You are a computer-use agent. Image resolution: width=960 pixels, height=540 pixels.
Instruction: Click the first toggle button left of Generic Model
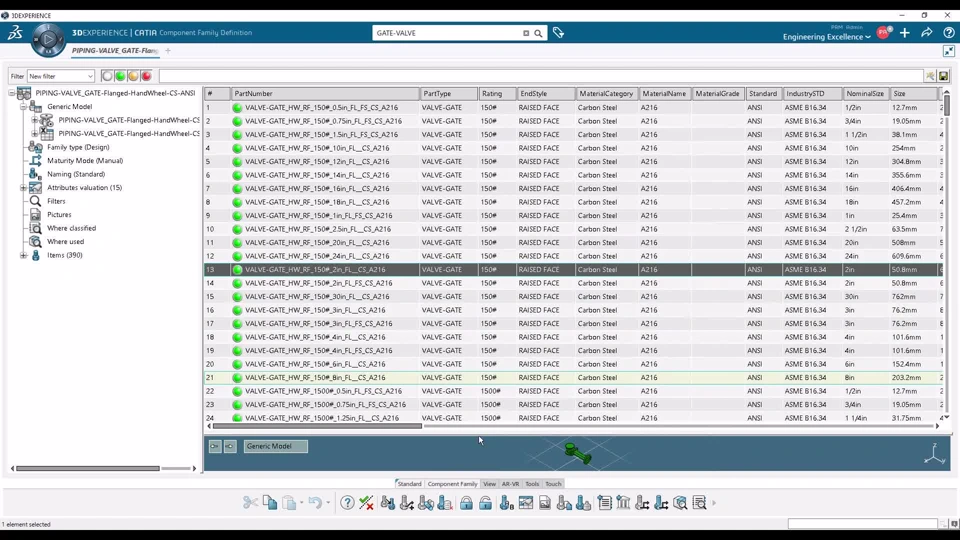point(214,446)
